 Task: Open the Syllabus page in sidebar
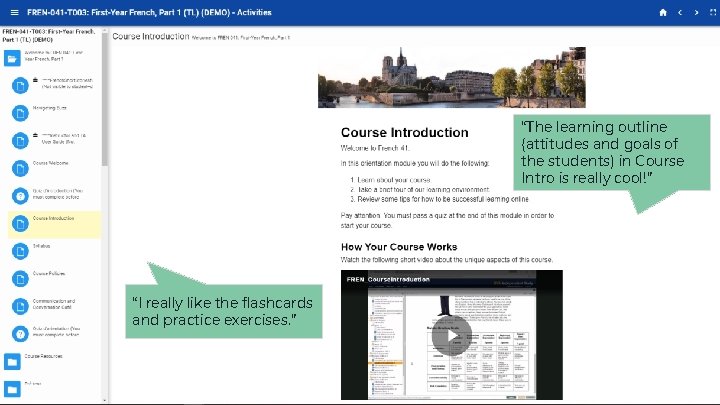point(41,246)
